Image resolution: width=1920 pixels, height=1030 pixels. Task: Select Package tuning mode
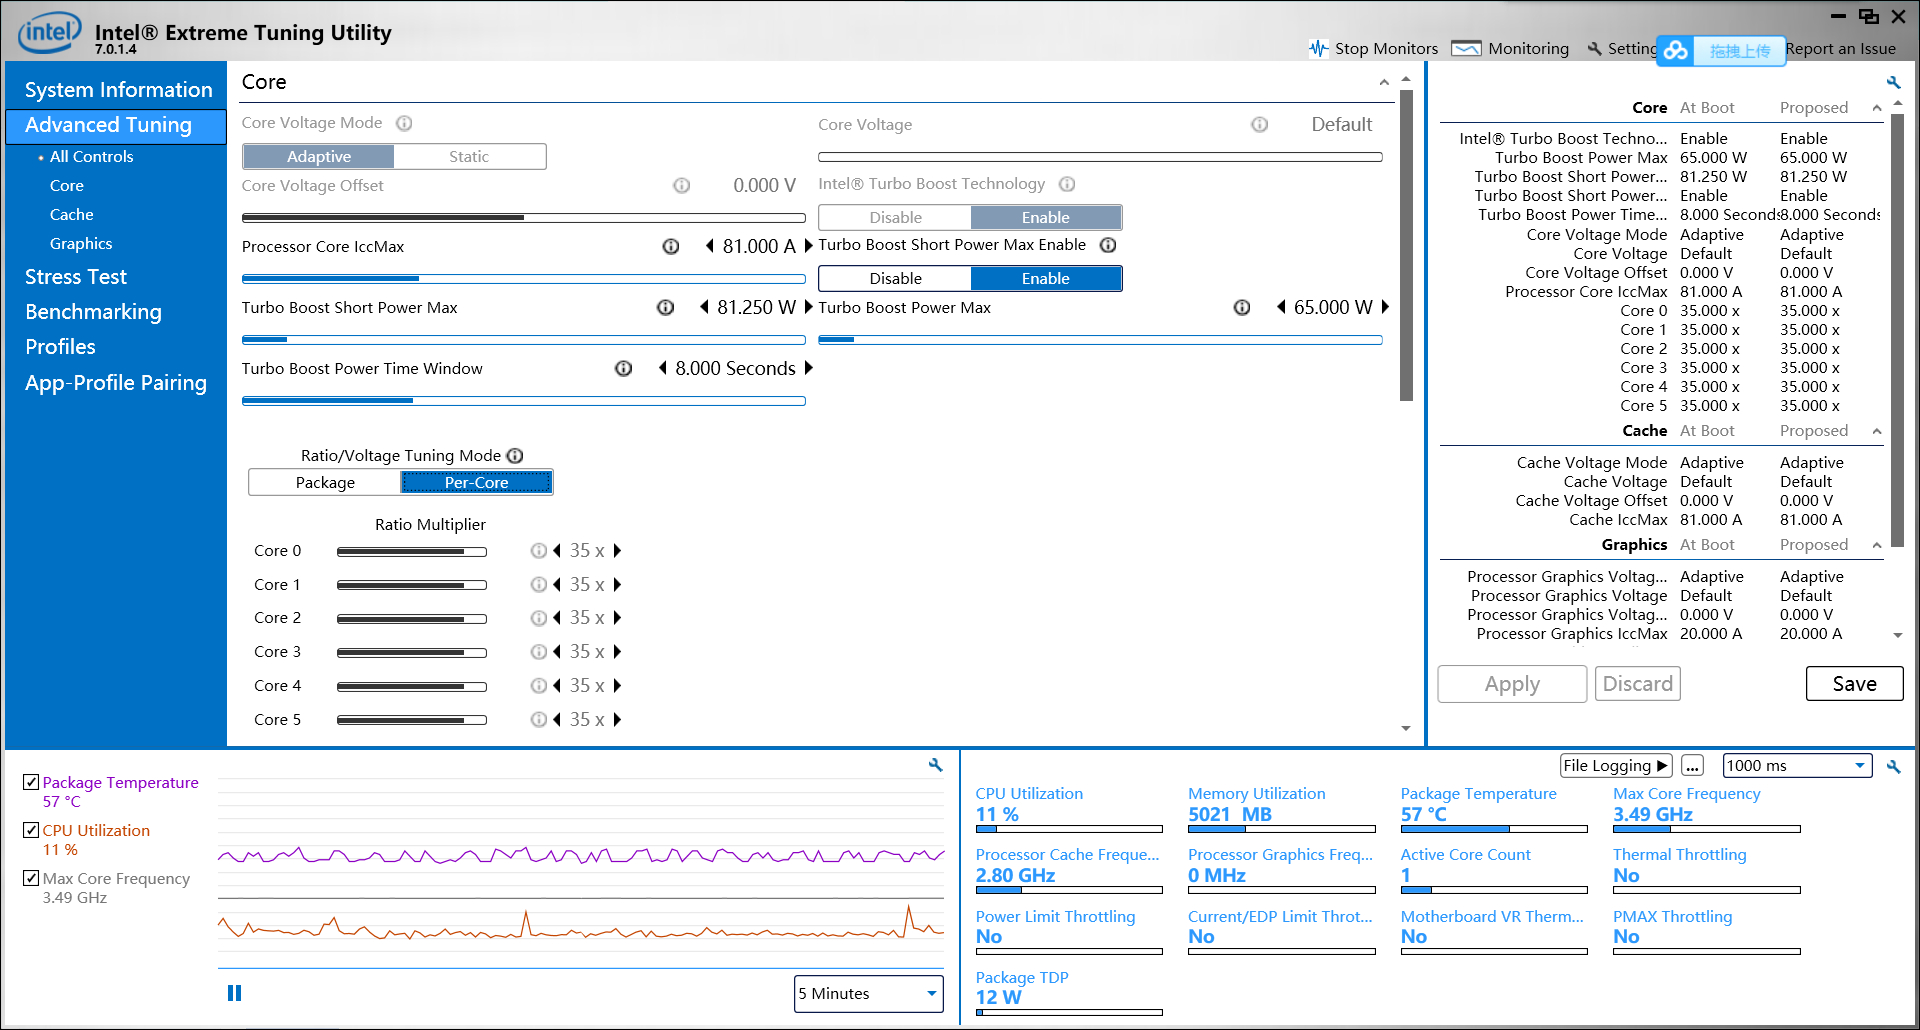click(325, 482)
